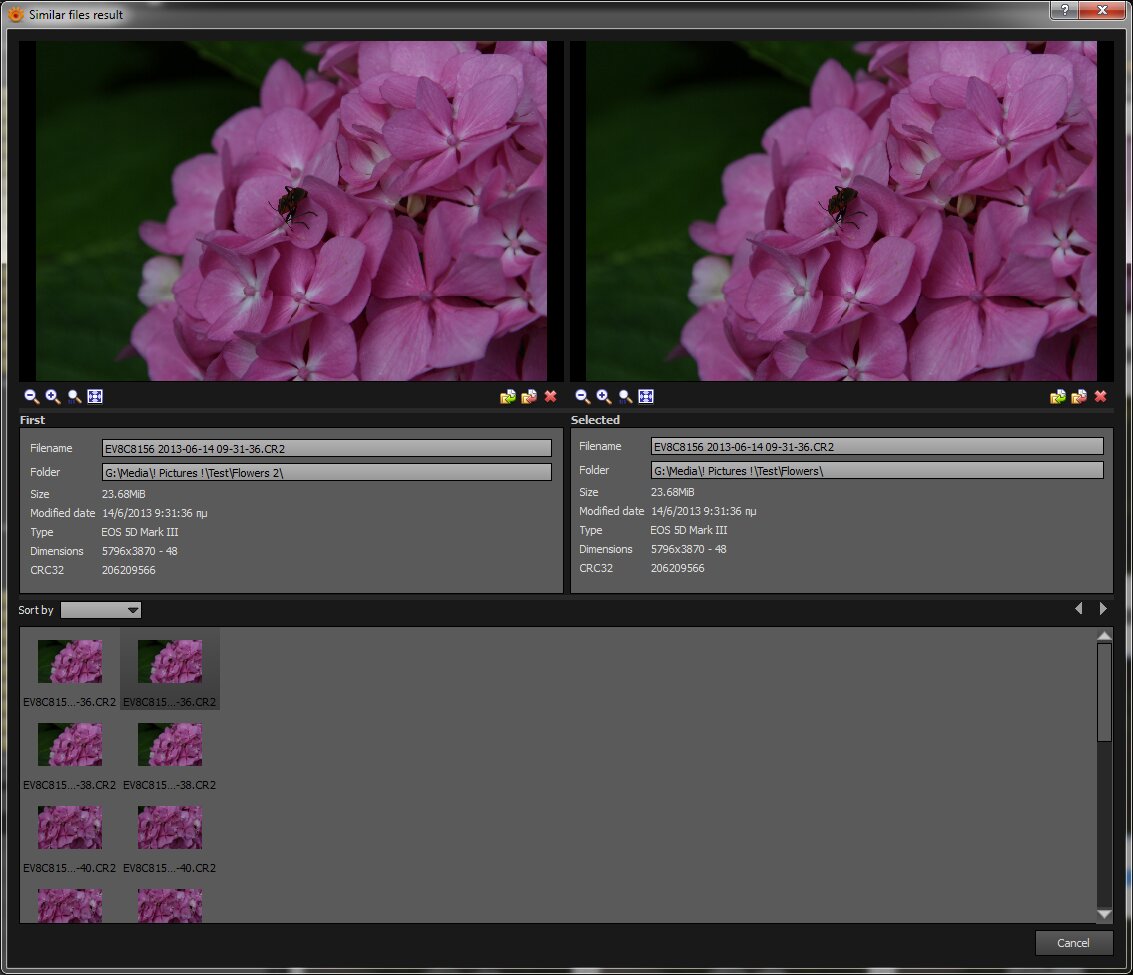
Task: Click the app icon in the title bar
Action: click(x=15, y=14)
